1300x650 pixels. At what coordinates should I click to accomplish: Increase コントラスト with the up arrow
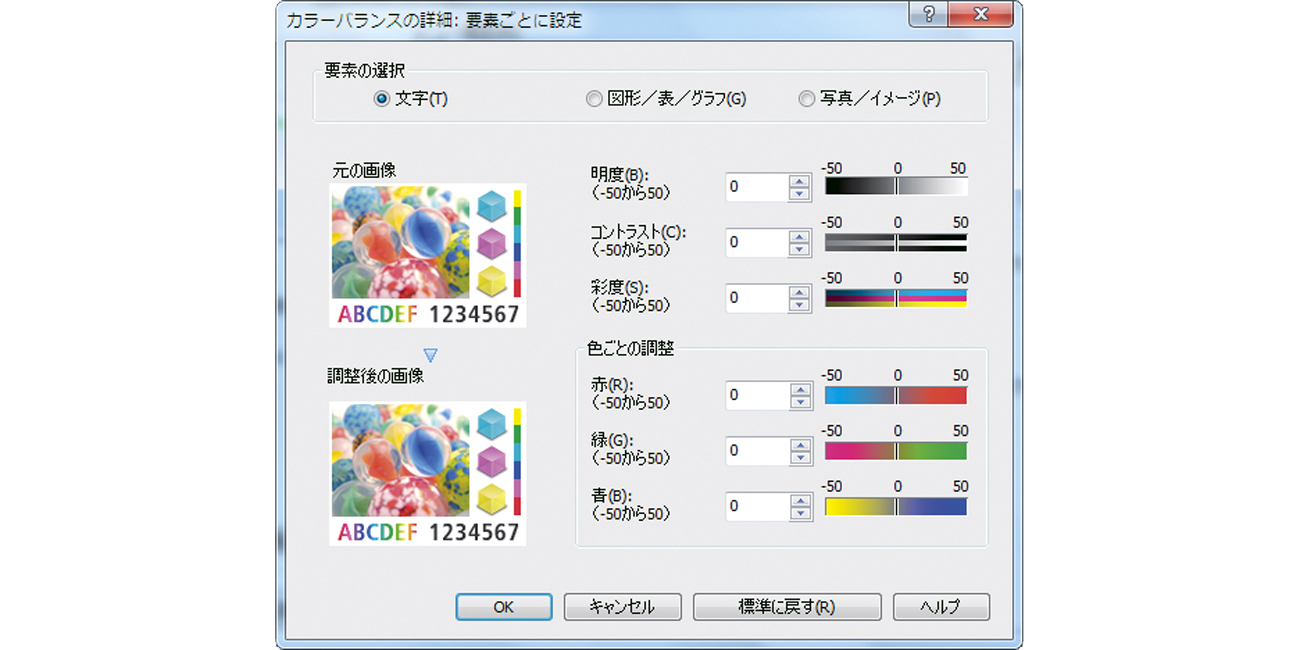(800, 237)
